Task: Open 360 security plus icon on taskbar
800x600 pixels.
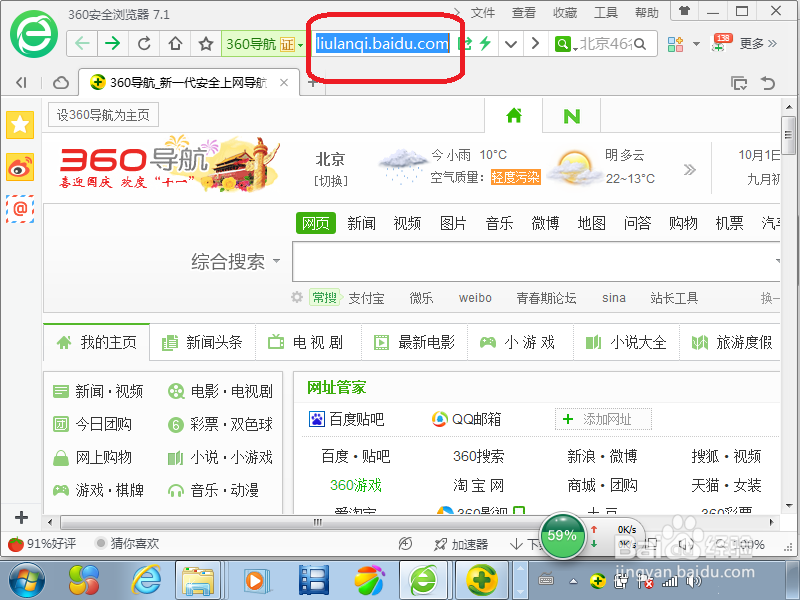Action: point(482,580)
